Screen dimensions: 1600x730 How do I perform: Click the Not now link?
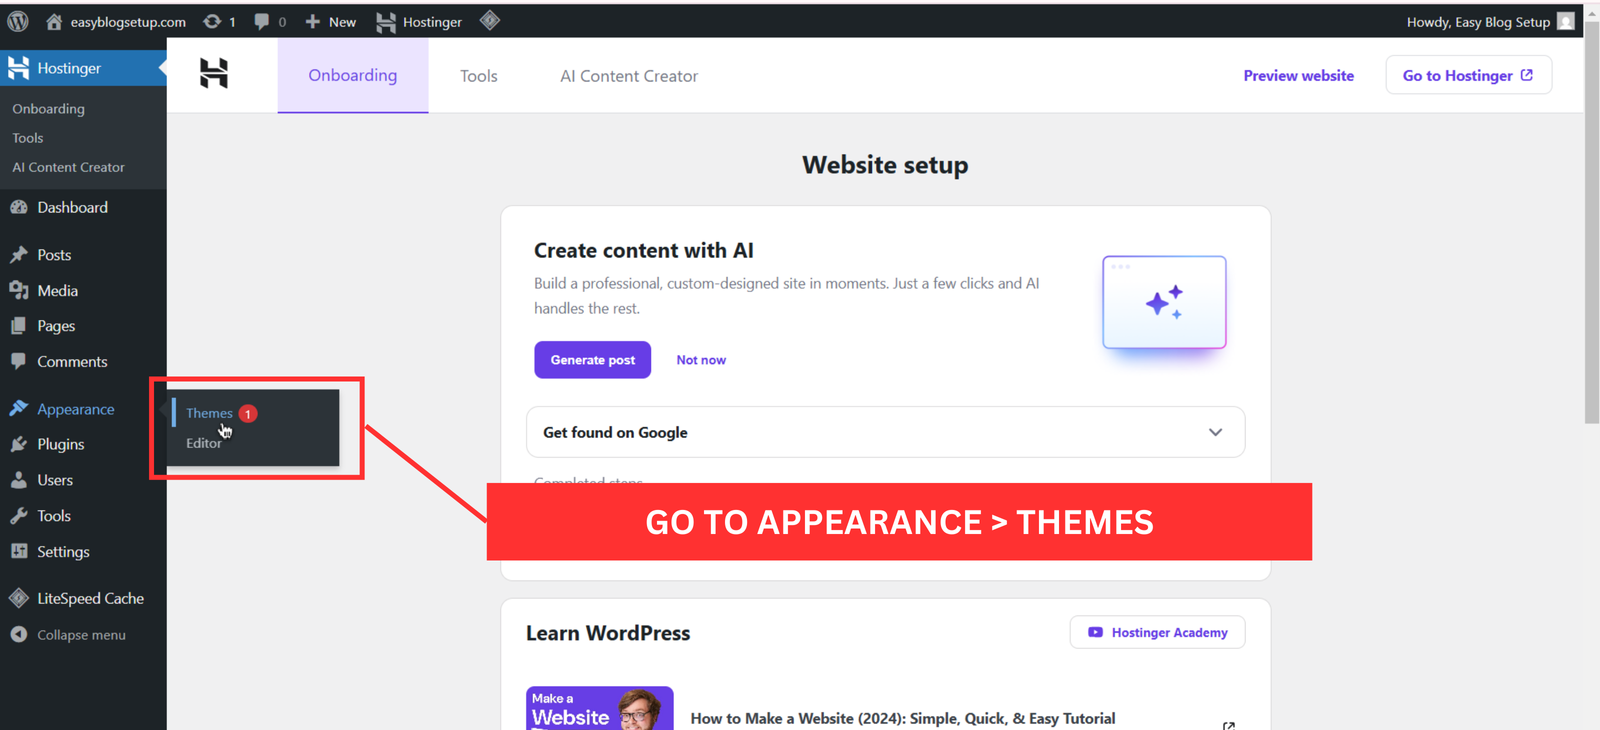coord(701,360)
